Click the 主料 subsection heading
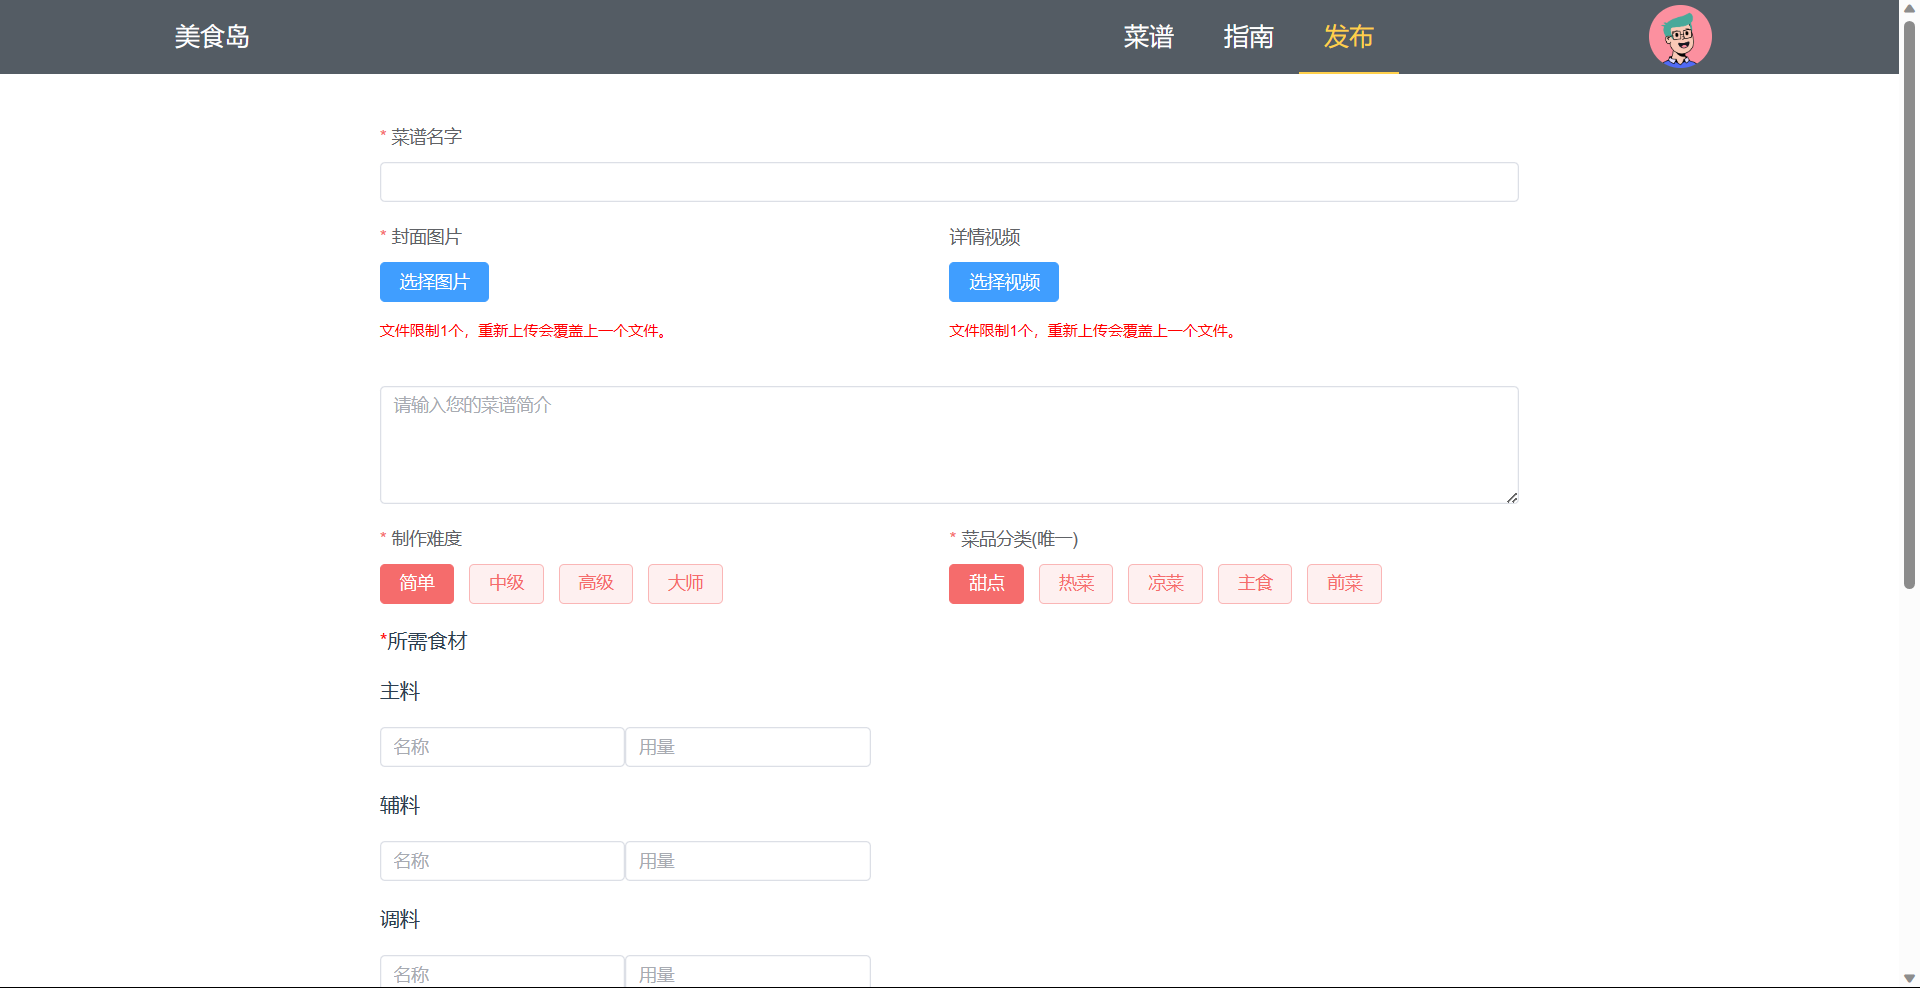This screenshot has width=1920, height=988. 400,691
